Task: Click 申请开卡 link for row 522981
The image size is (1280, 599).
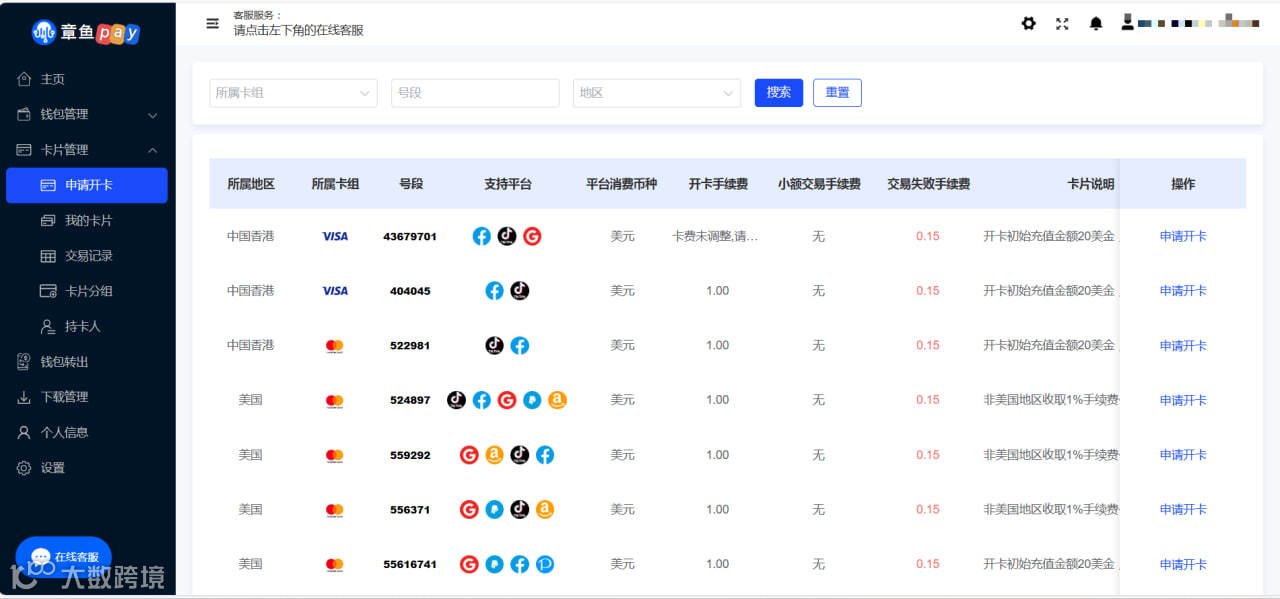Action: [x=1183, y=346]
